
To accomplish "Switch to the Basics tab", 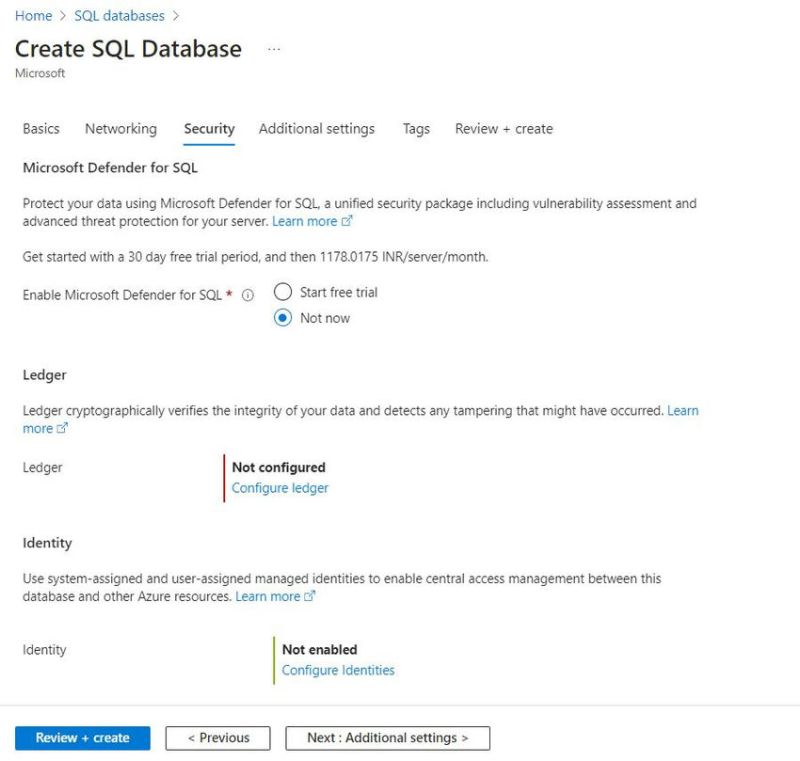I will coord(41,129).
